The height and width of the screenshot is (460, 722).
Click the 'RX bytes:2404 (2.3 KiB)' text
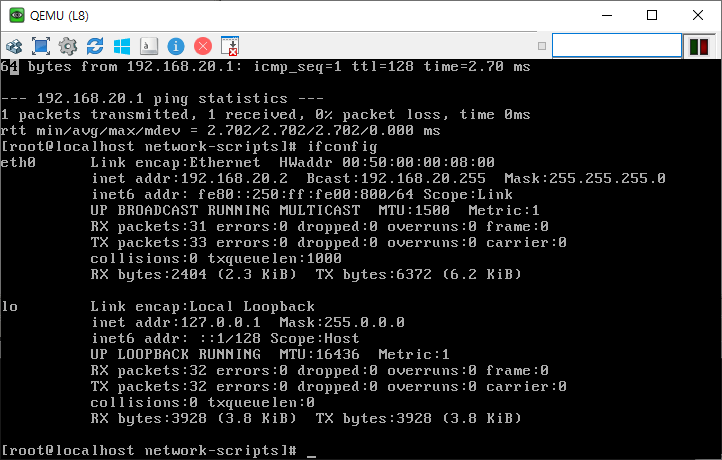tap(193, 274)
